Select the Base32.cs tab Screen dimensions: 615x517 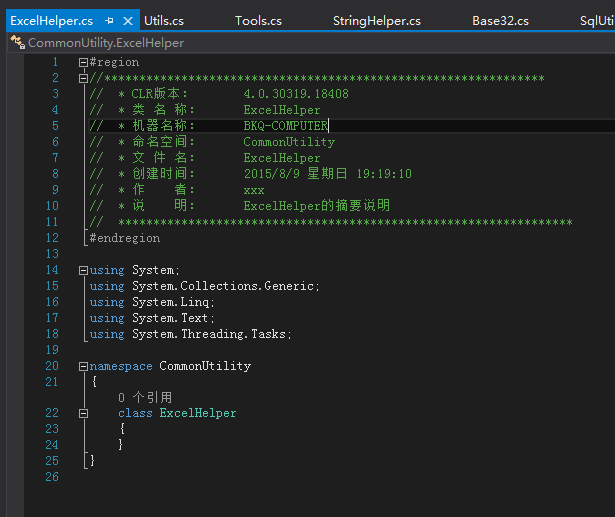pyautogui.click(x=500, y=20)
